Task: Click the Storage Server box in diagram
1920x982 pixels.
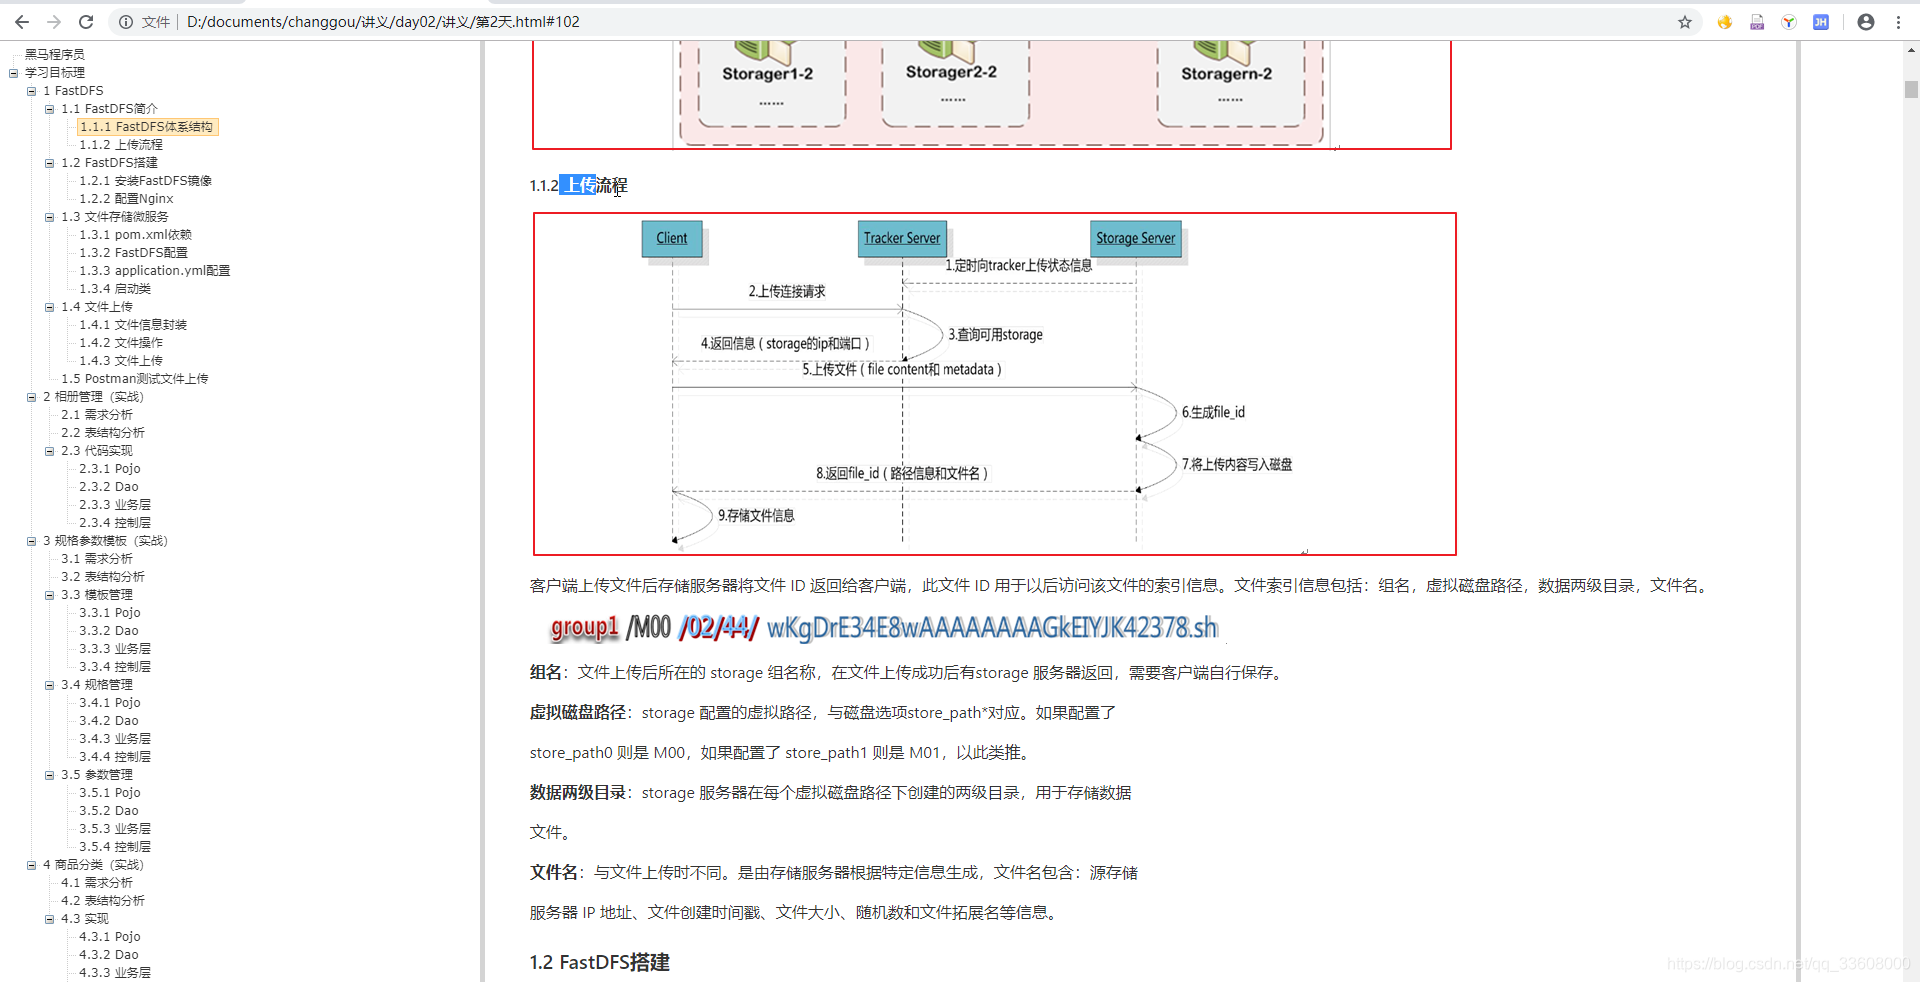Action: pyautogui.click(x=1136, y=238)
